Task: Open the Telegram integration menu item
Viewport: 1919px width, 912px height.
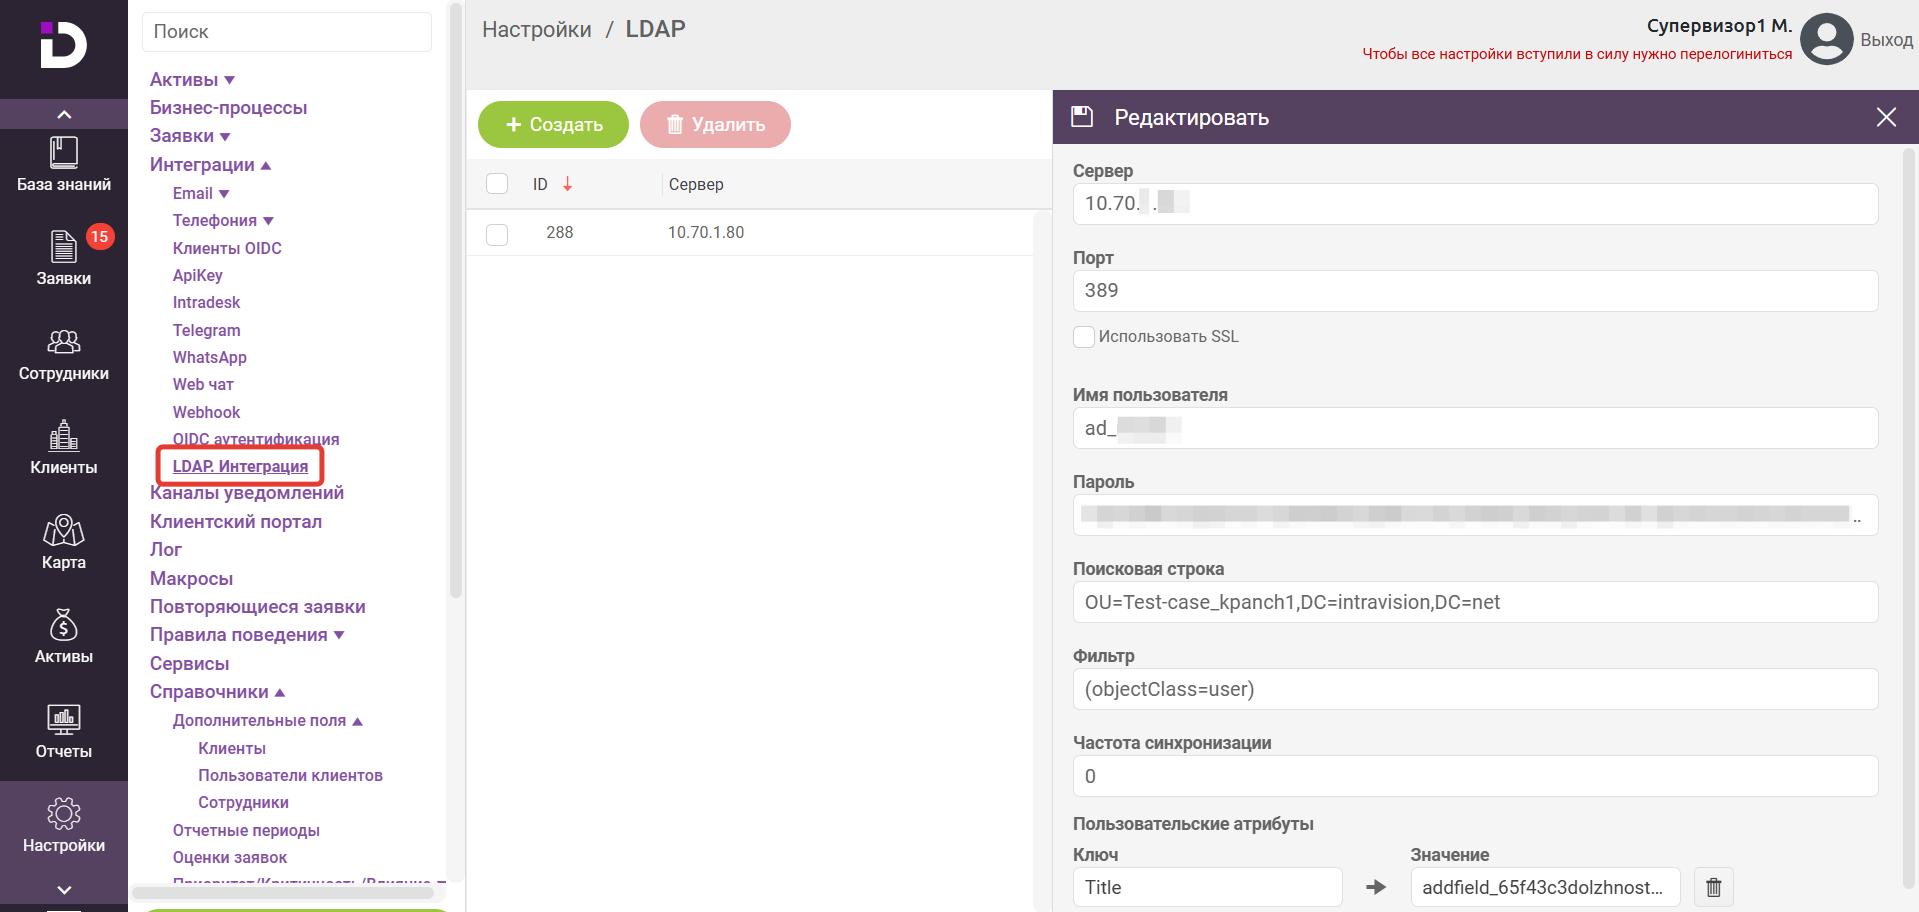Action: [206, 330]
